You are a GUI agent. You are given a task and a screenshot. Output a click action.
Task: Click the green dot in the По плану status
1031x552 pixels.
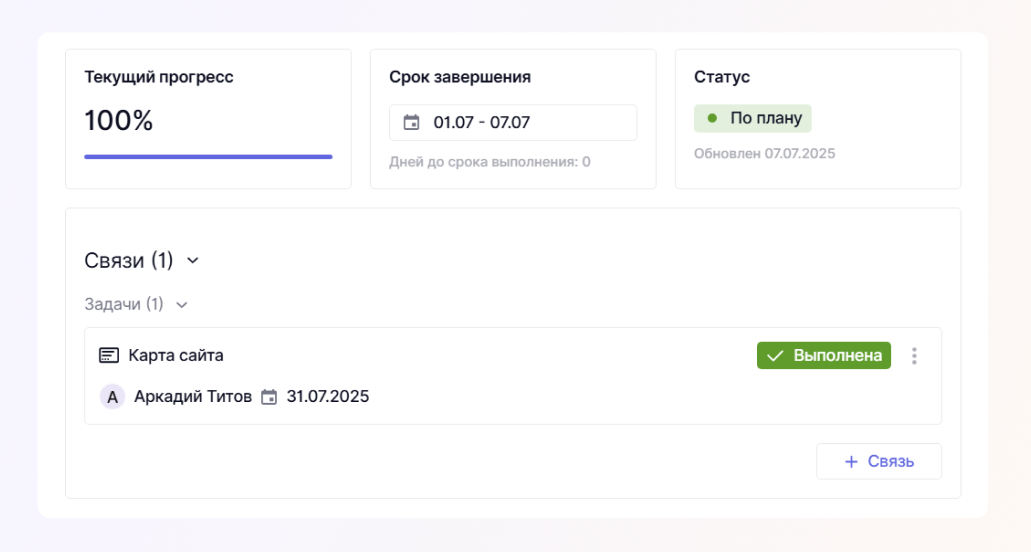[712, 118]
